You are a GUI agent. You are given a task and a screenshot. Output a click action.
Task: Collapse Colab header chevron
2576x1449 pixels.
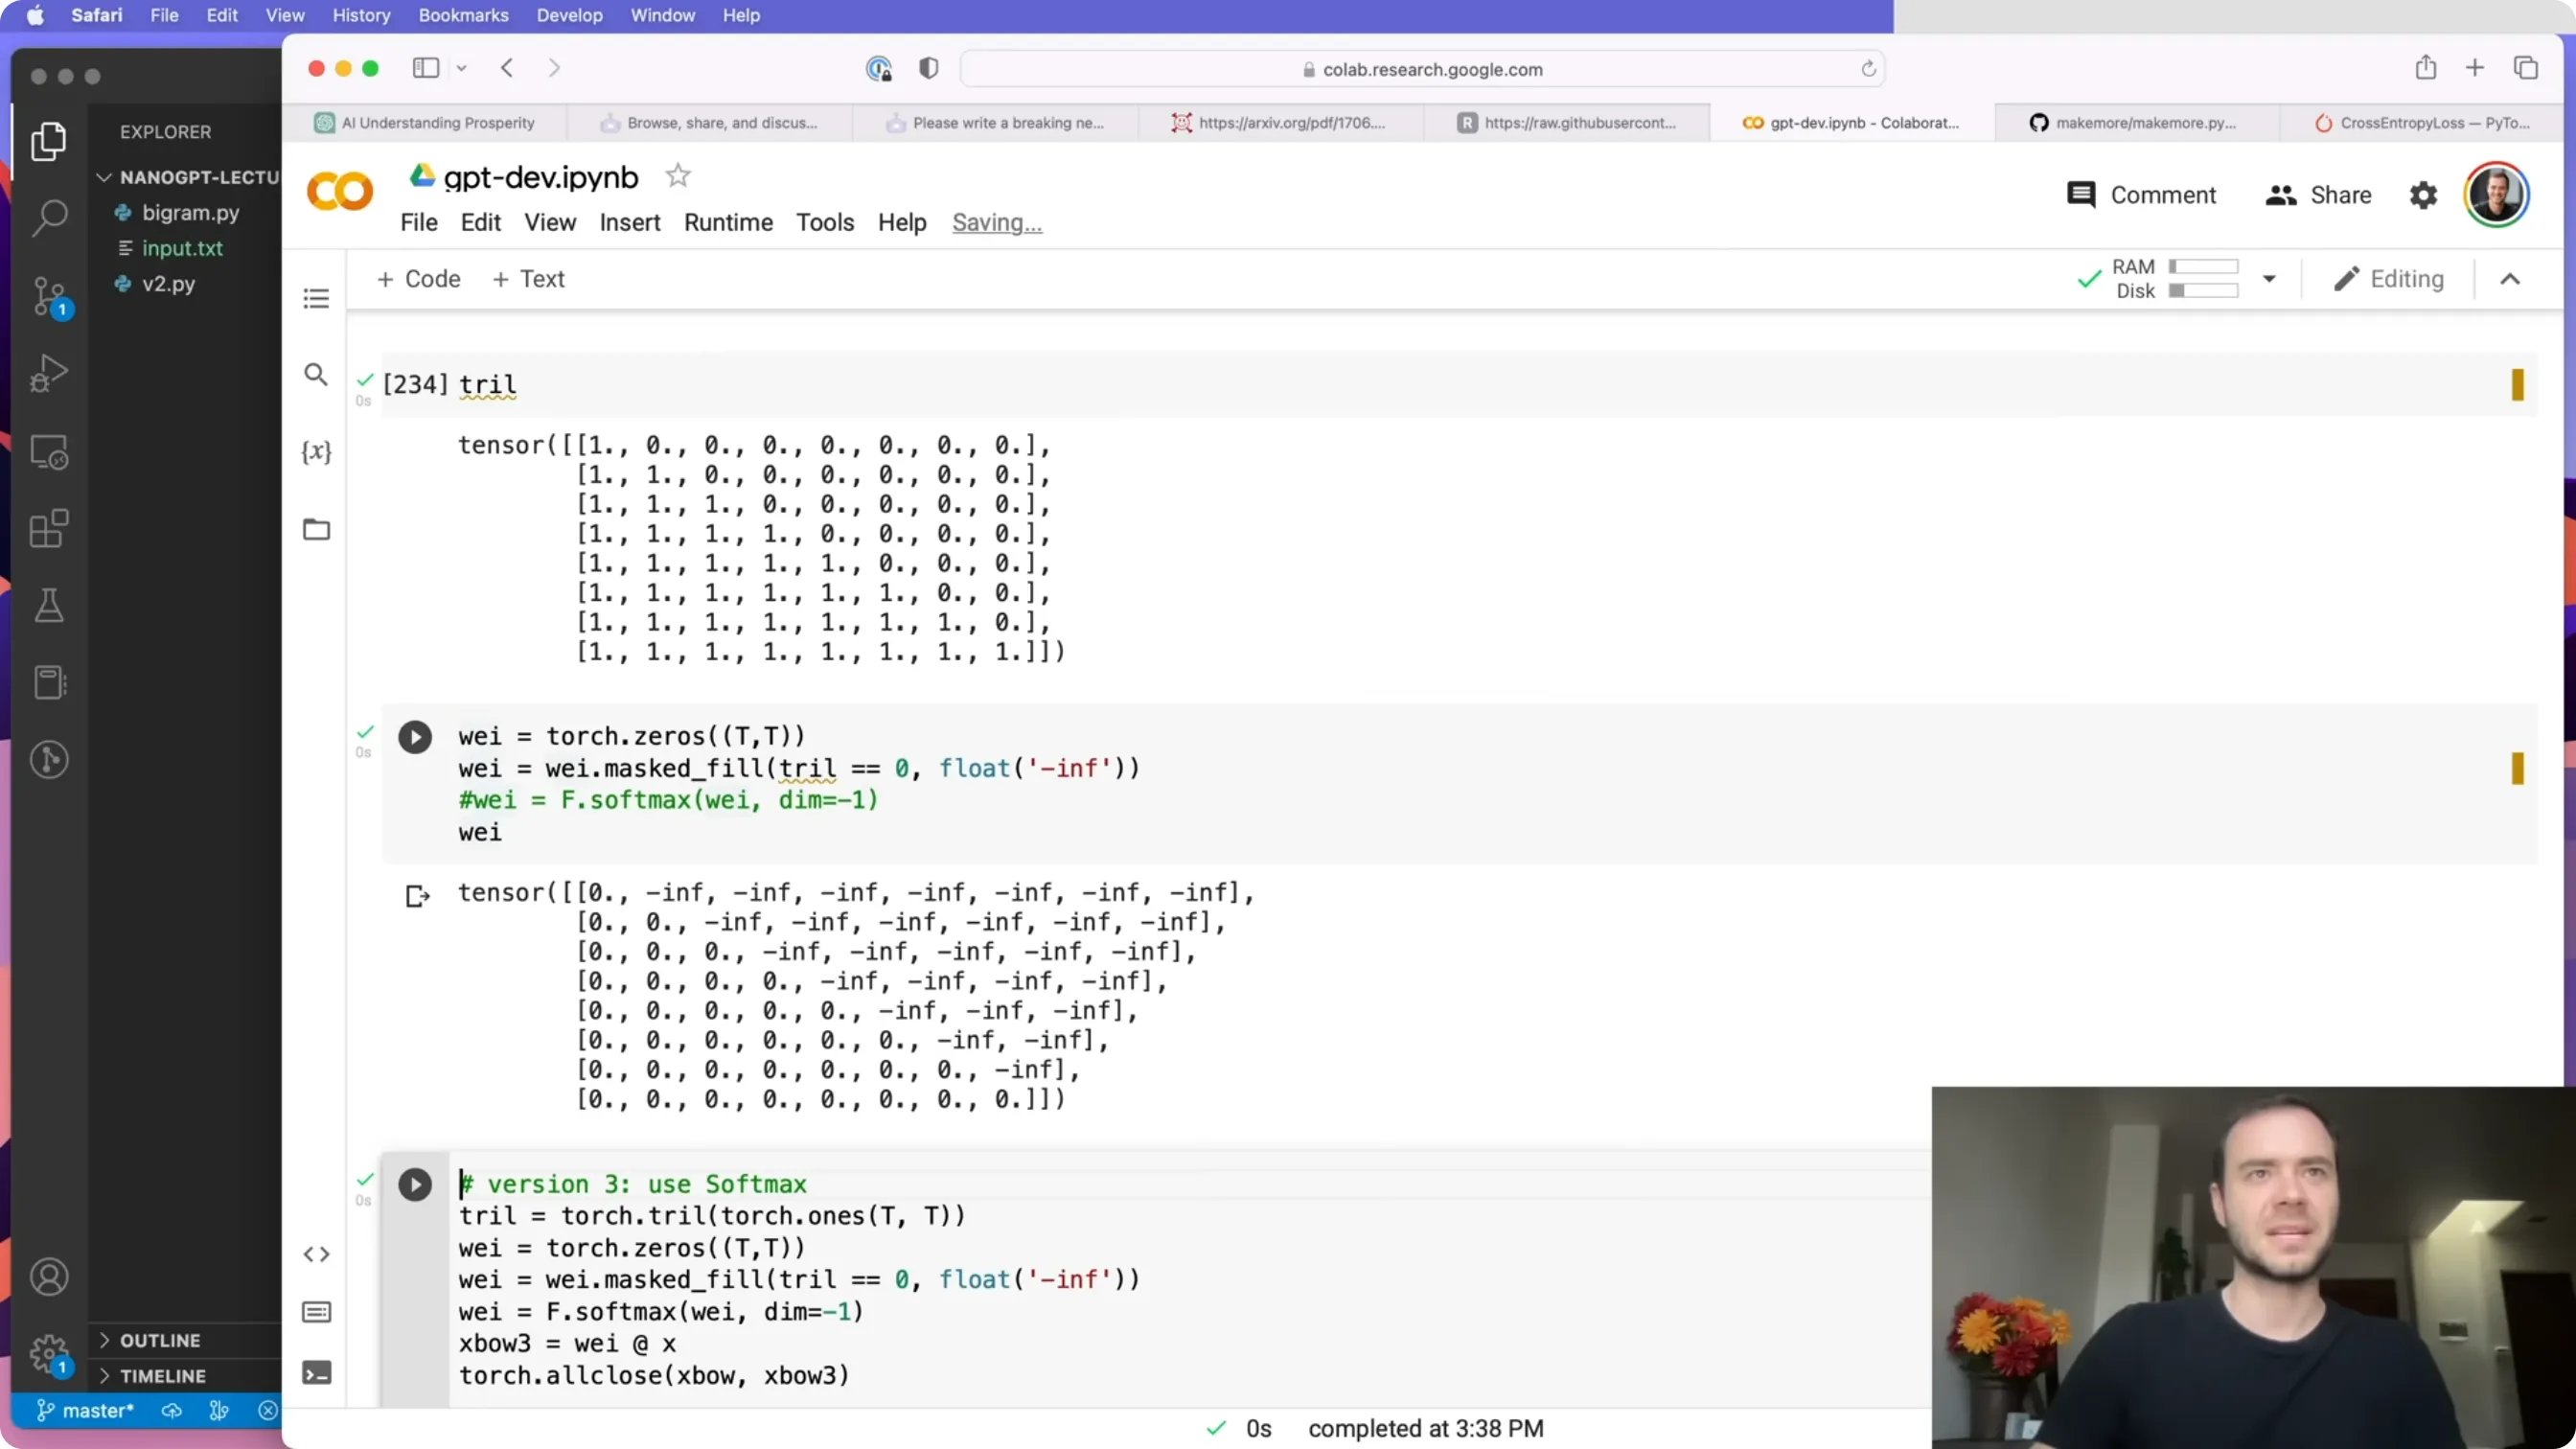pos(2510,279)
